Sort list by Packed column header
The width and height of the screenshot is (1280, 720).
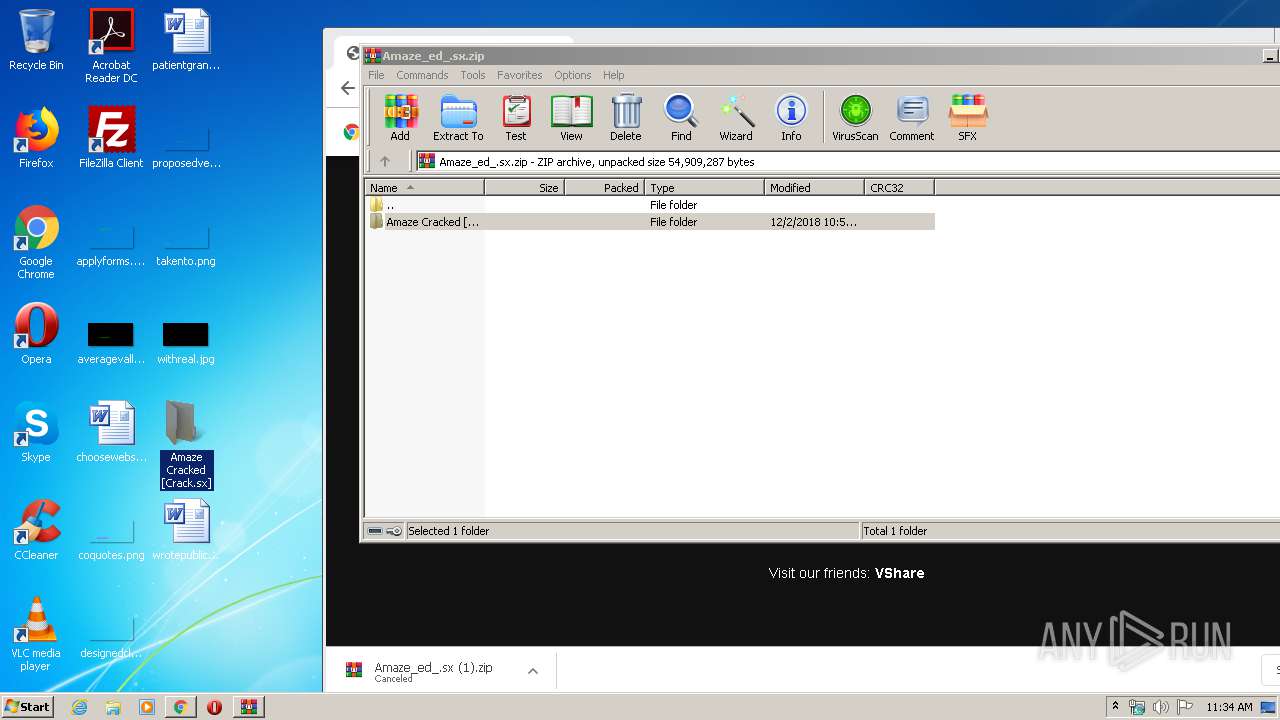[x=605, y=187]
